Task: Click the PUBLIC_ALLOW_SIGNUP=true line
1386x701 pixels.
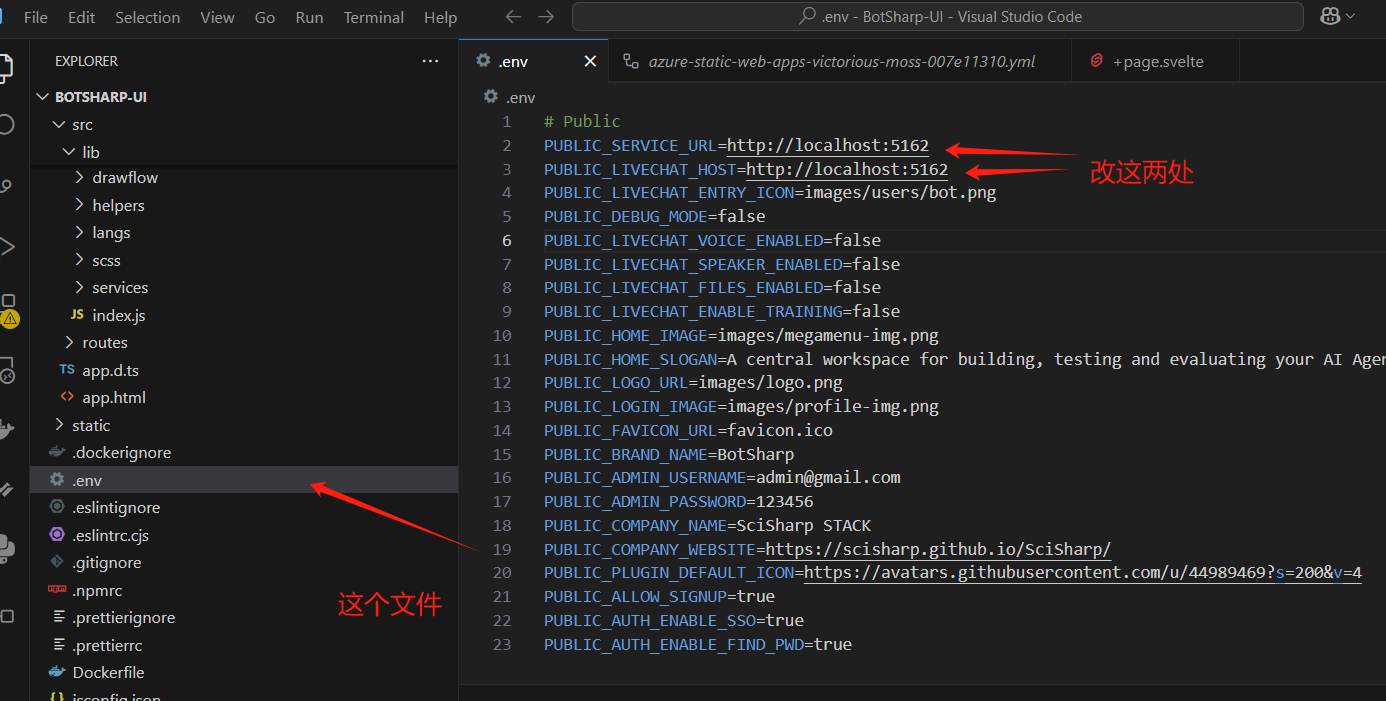Action: [660, 597]
